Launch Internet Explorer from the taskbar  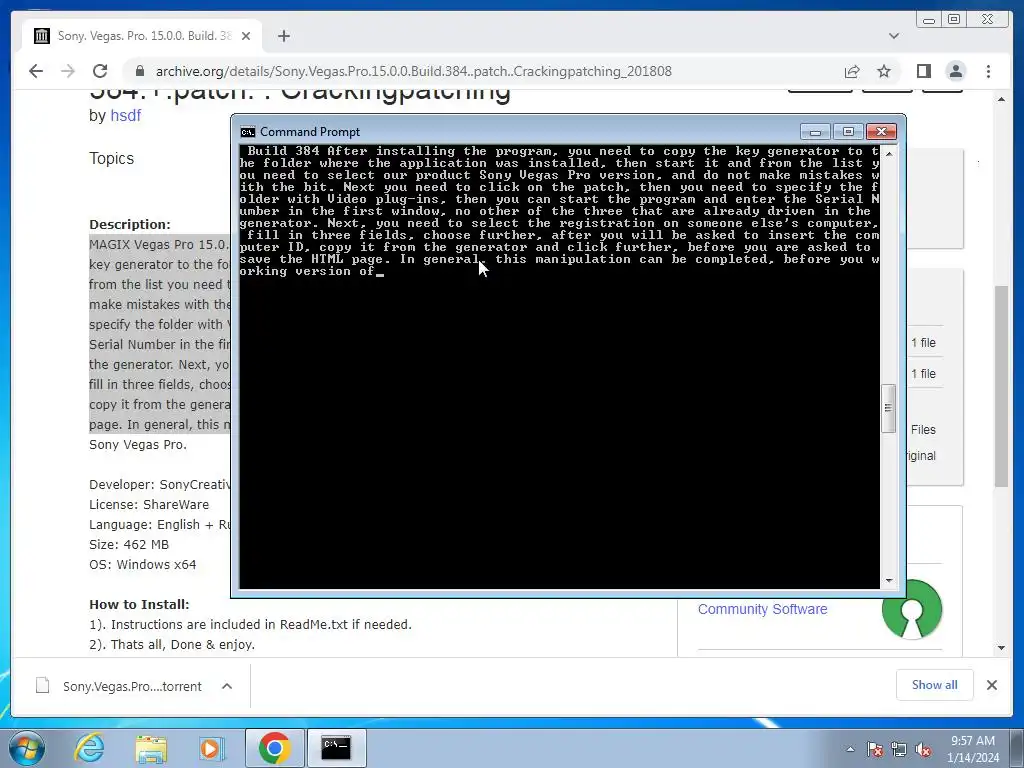[x=89, y=748]
